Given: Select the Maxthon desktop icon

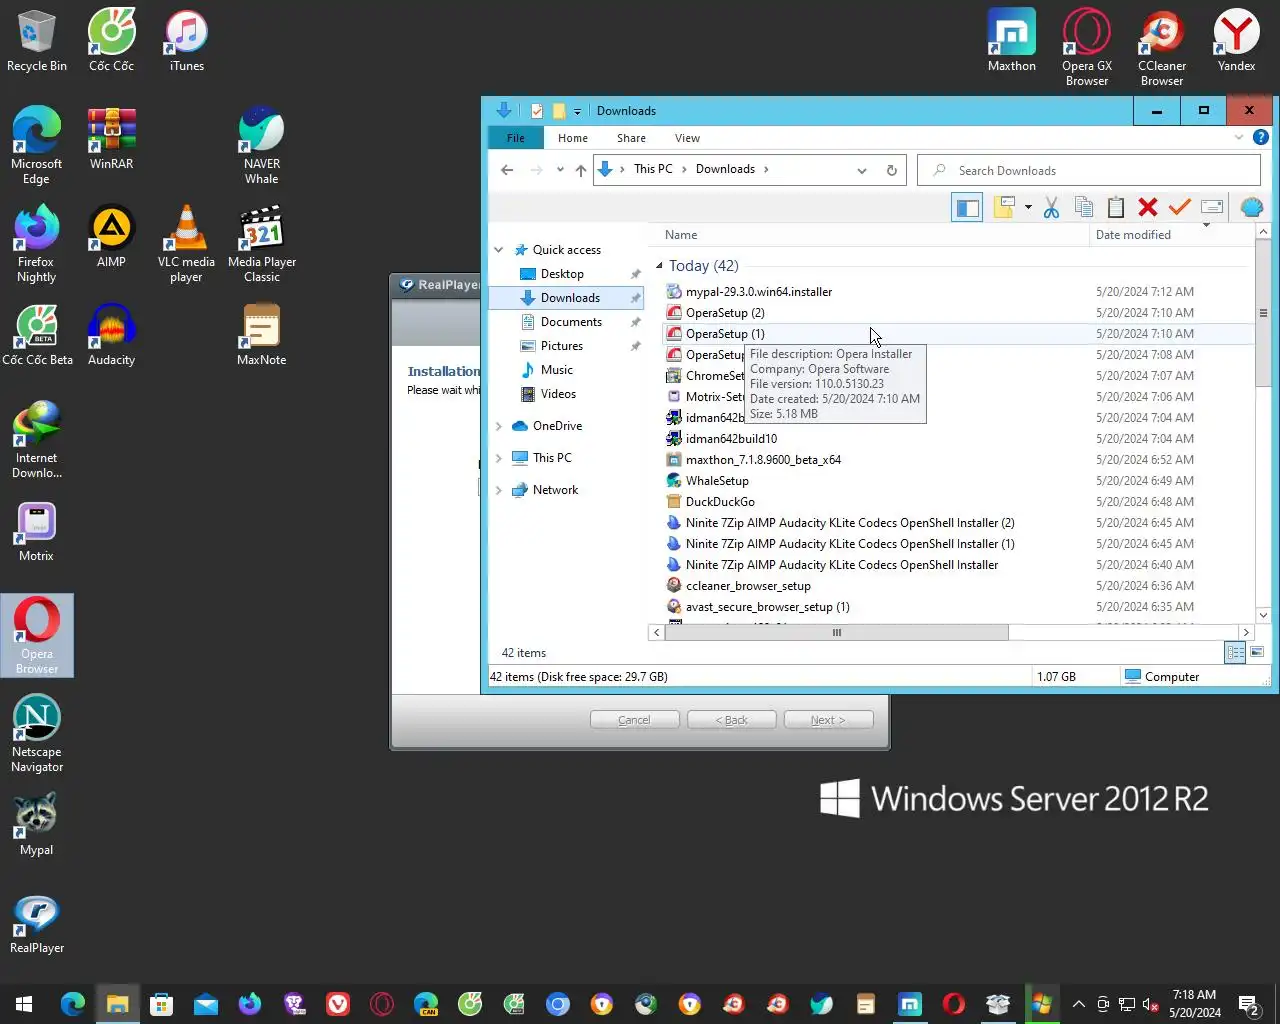Looking at the screenshot, I should (x=1011, y=41).
